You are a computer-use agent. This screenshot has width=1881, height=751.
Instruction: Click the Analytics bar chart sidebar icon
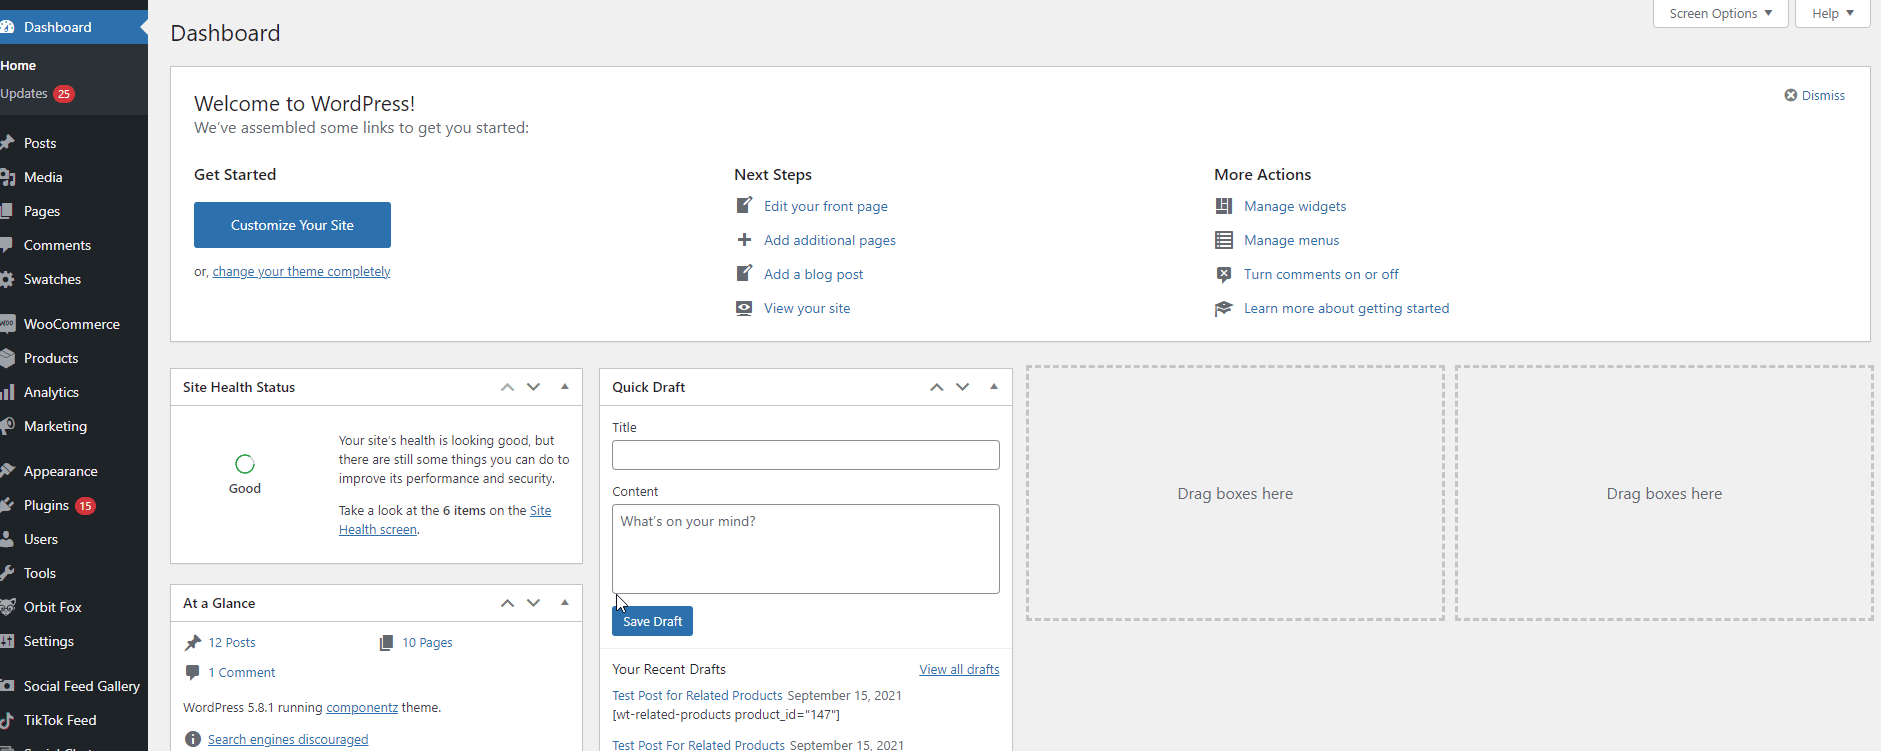click(x=7, y=392)
